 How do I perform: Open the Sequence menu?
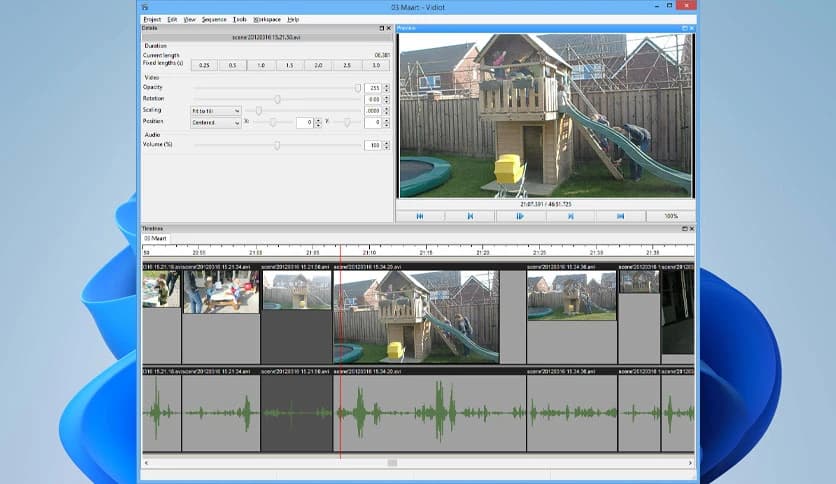[x=214, y=19]
